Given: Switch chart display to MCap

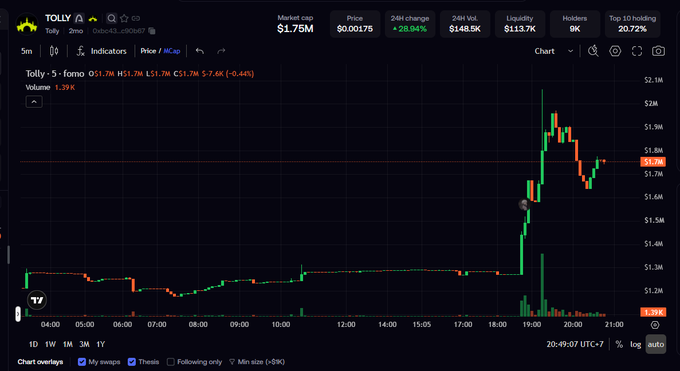Looking at the screenshot, I should click(172, 51).
